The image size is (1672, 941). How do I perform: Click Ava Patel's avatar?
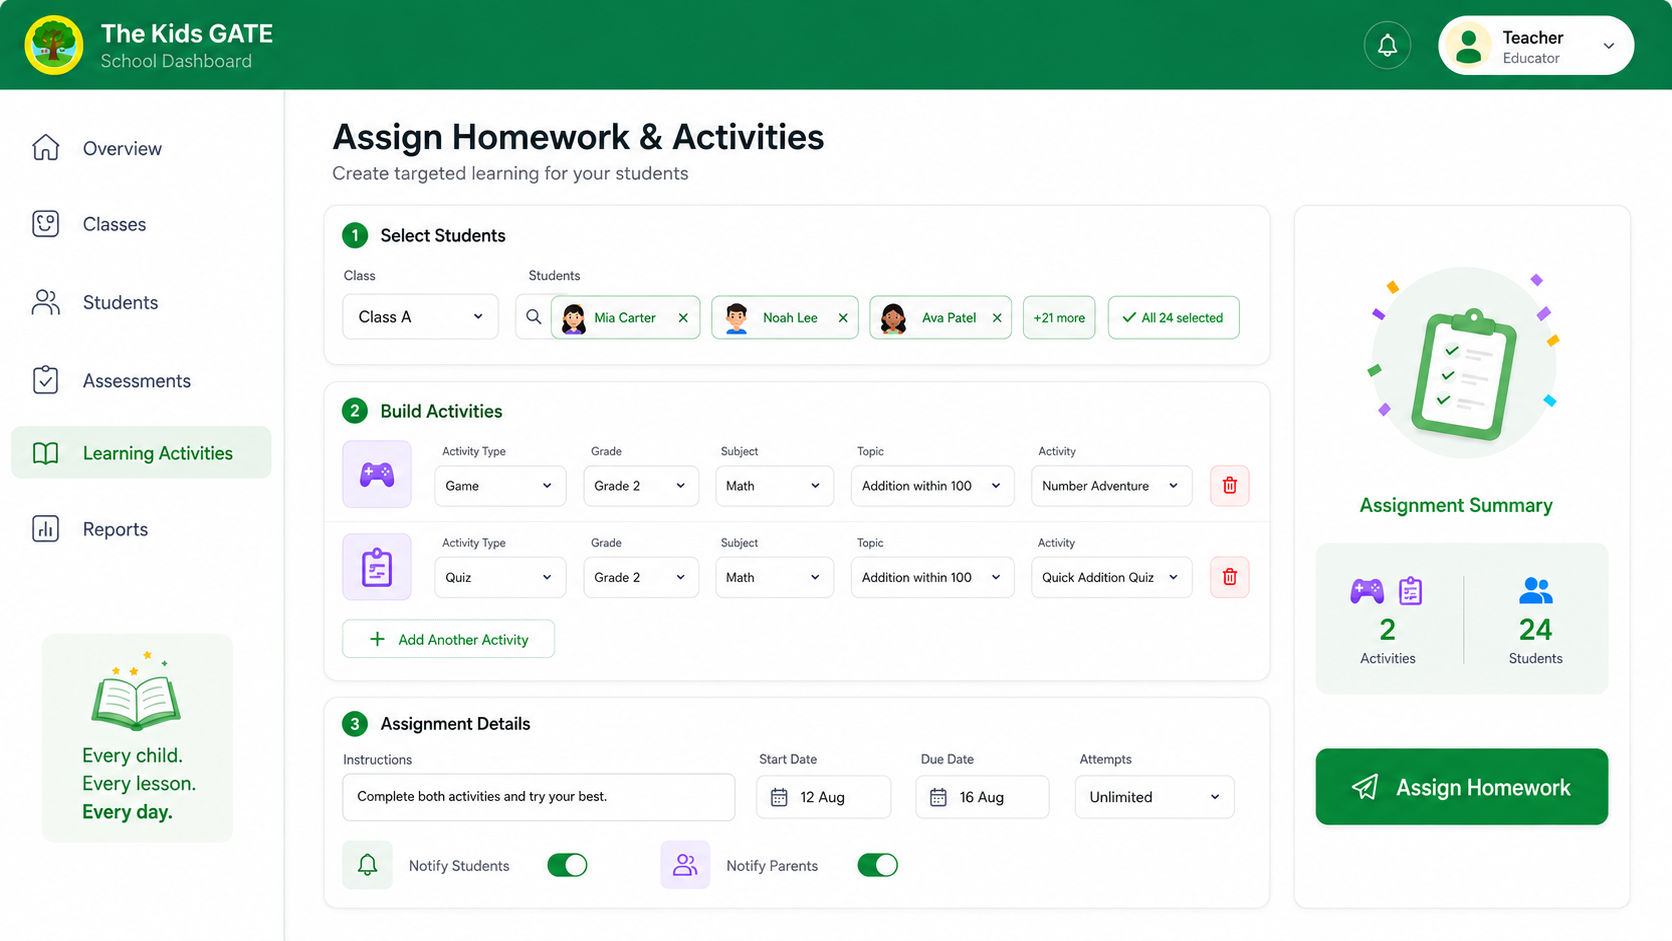coord(893,318)
